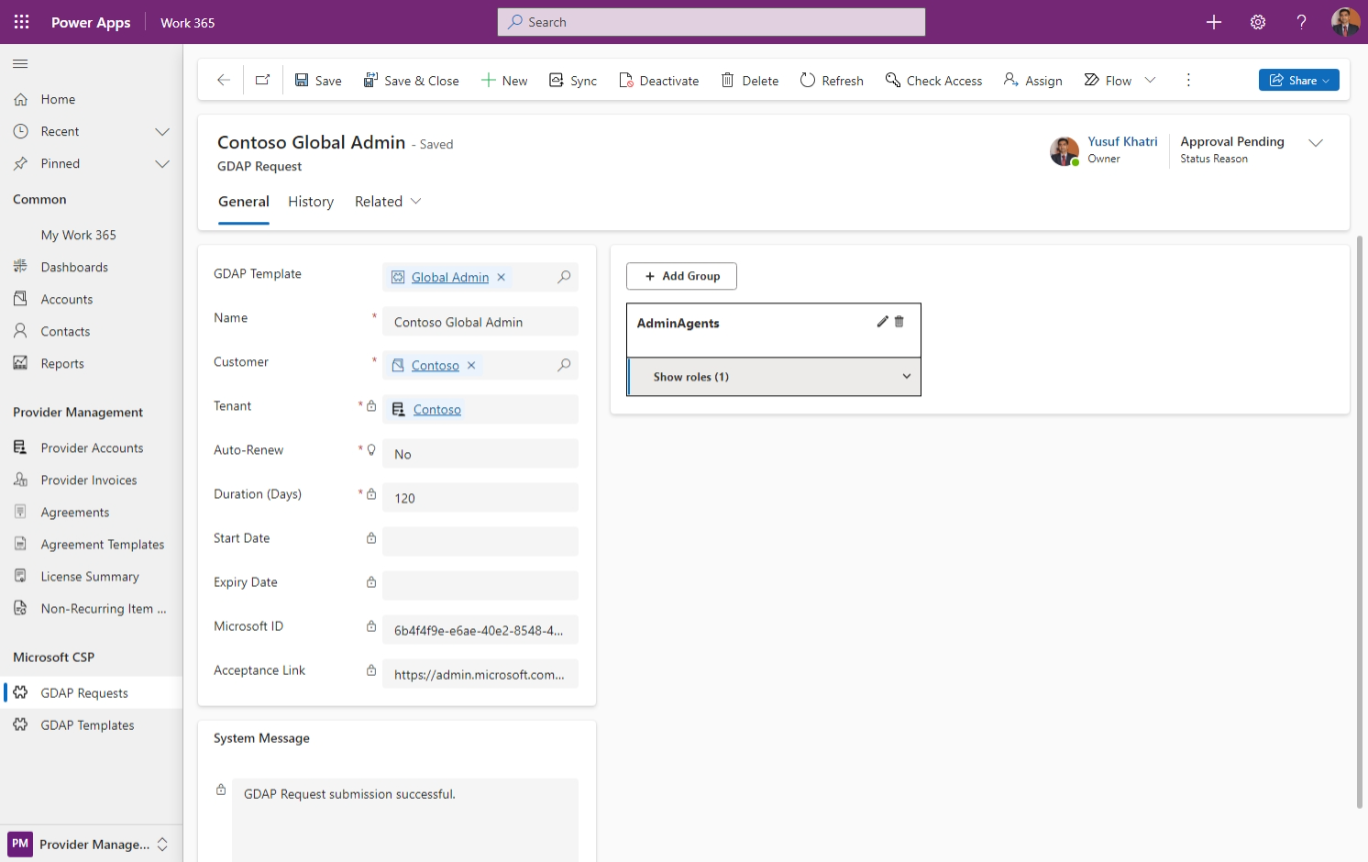Deactivate this record

[x=659, y=80]
